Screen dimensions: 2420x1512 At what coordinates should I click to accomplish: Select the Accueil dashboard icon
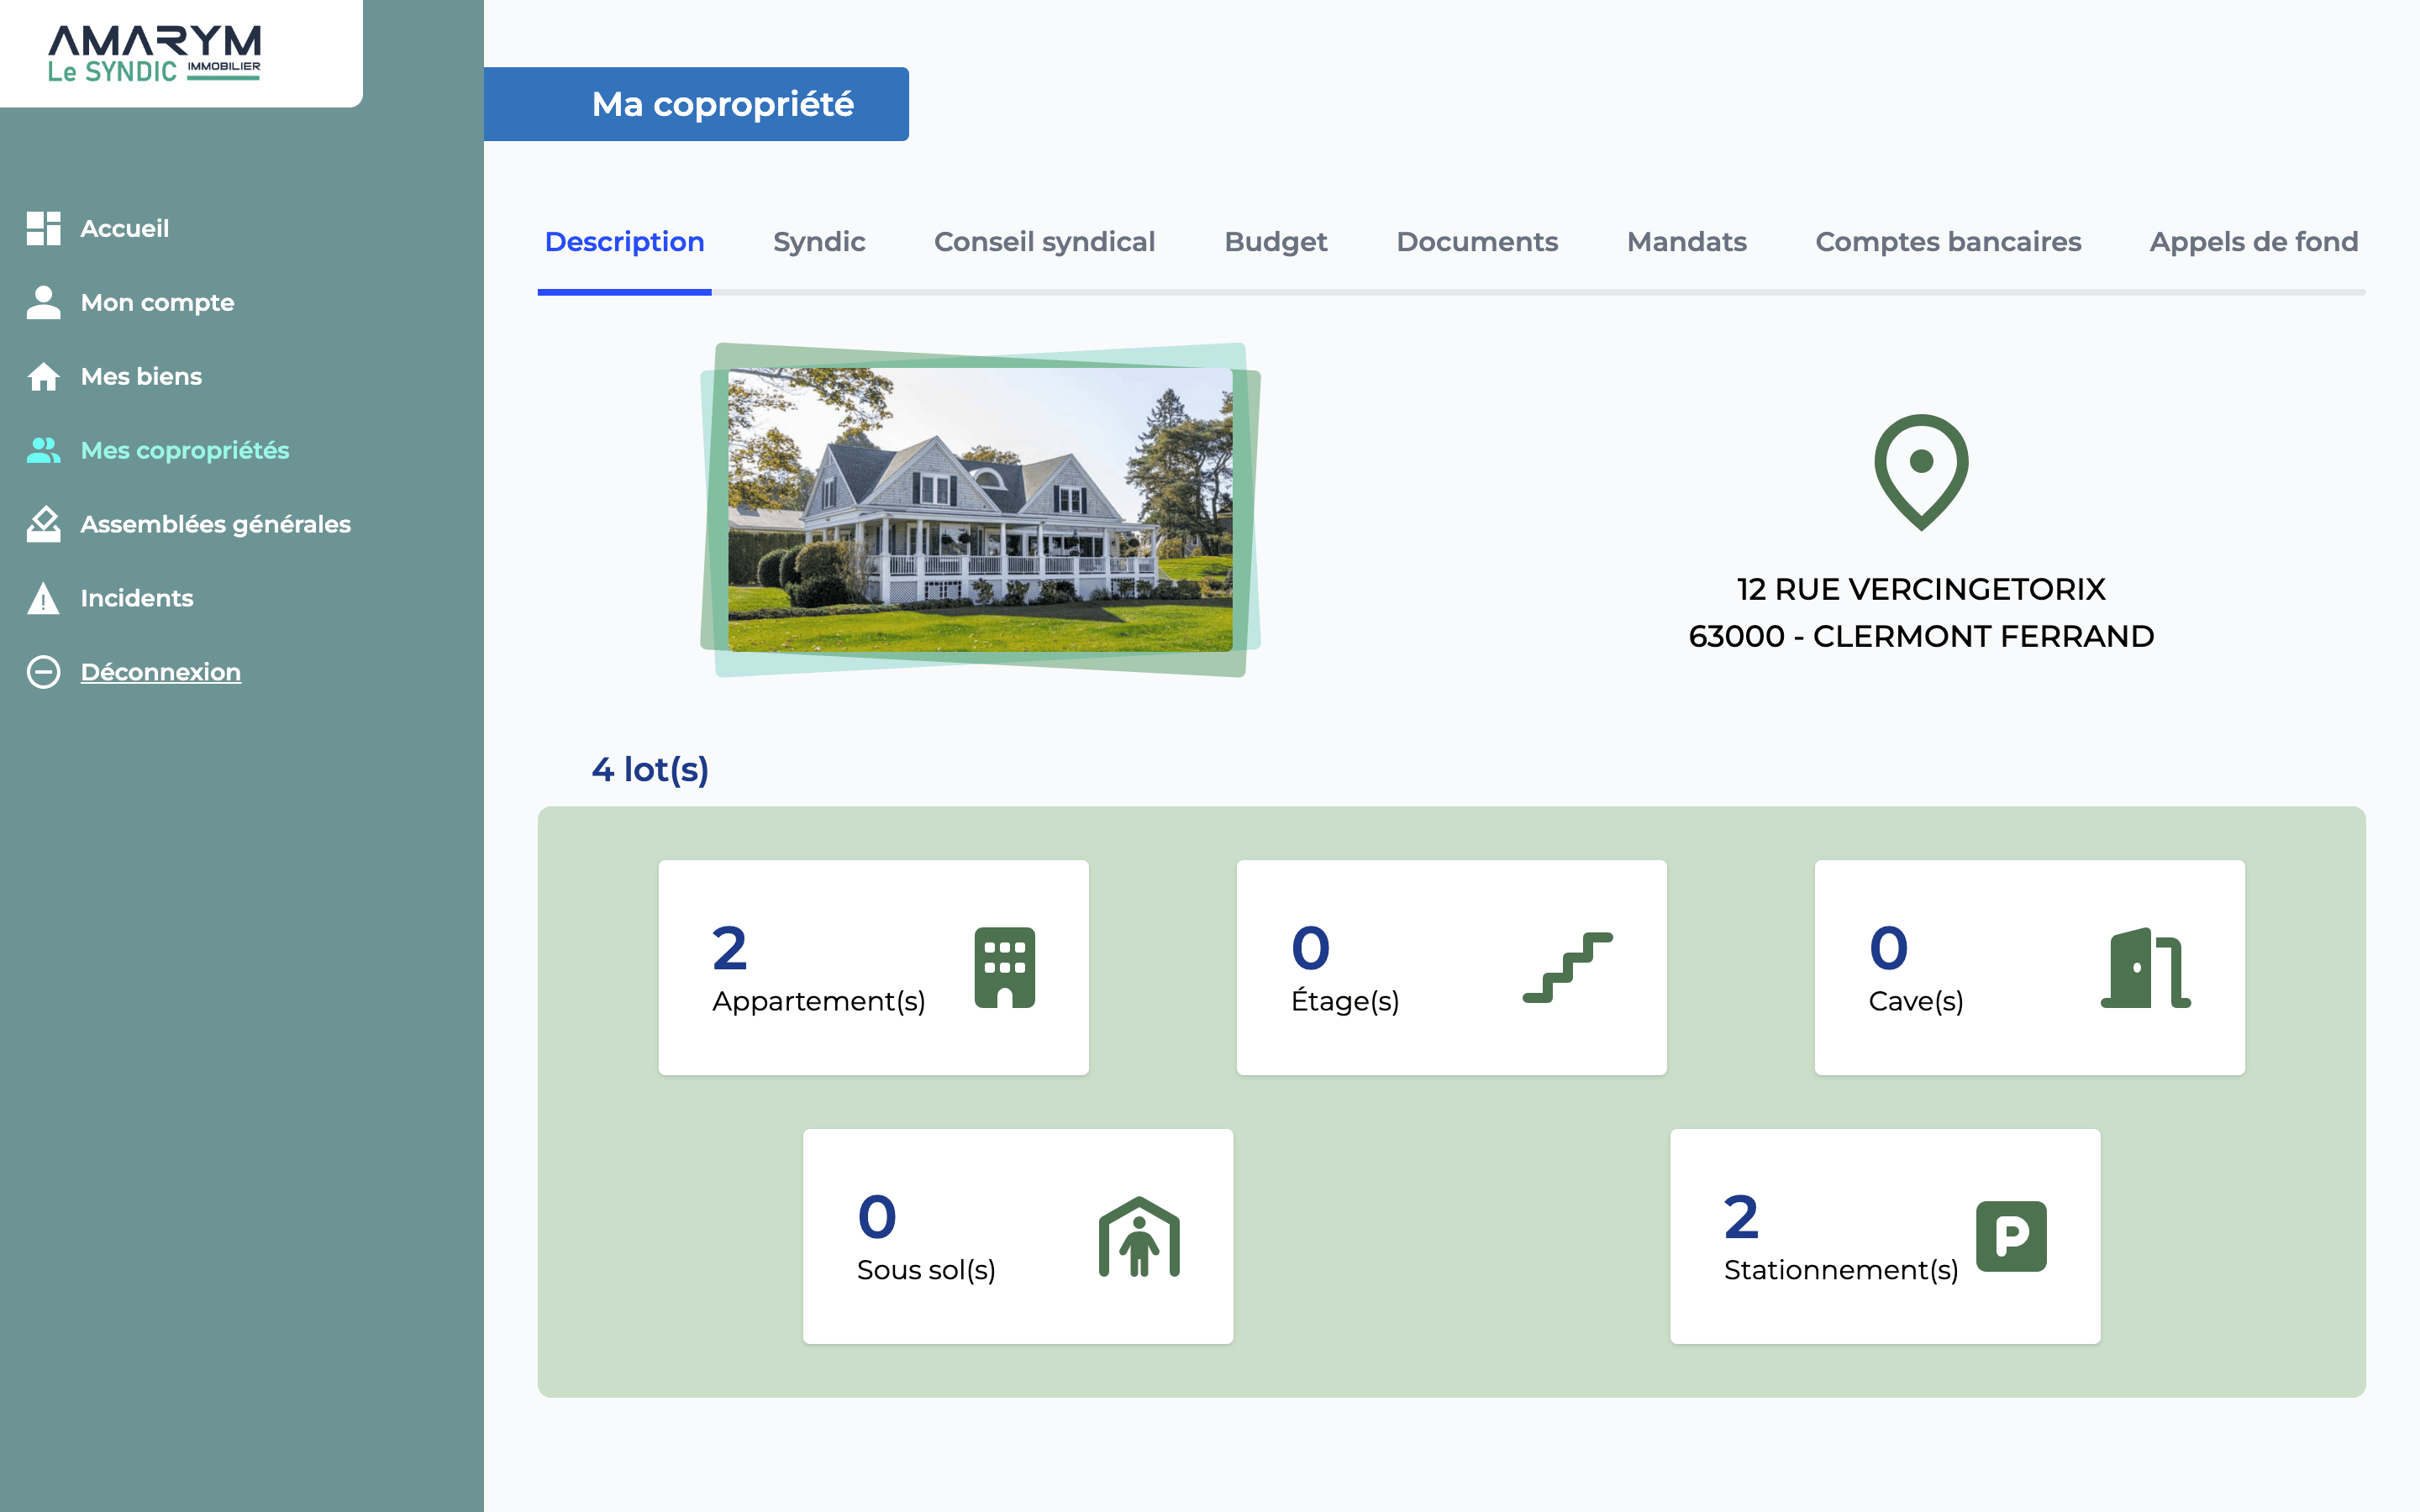coord(44,228)
